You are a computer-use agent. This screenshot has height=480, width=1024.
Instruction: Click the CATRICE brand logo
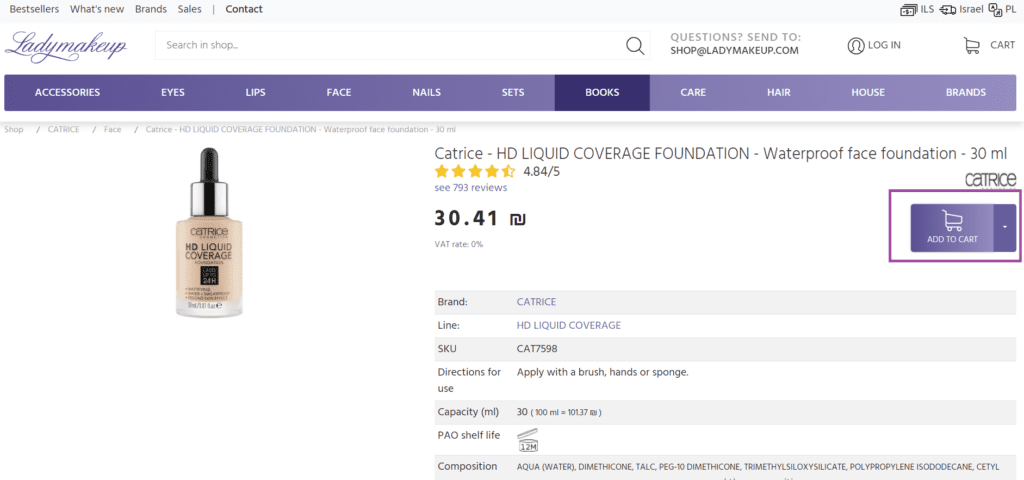tap(991, 180)
